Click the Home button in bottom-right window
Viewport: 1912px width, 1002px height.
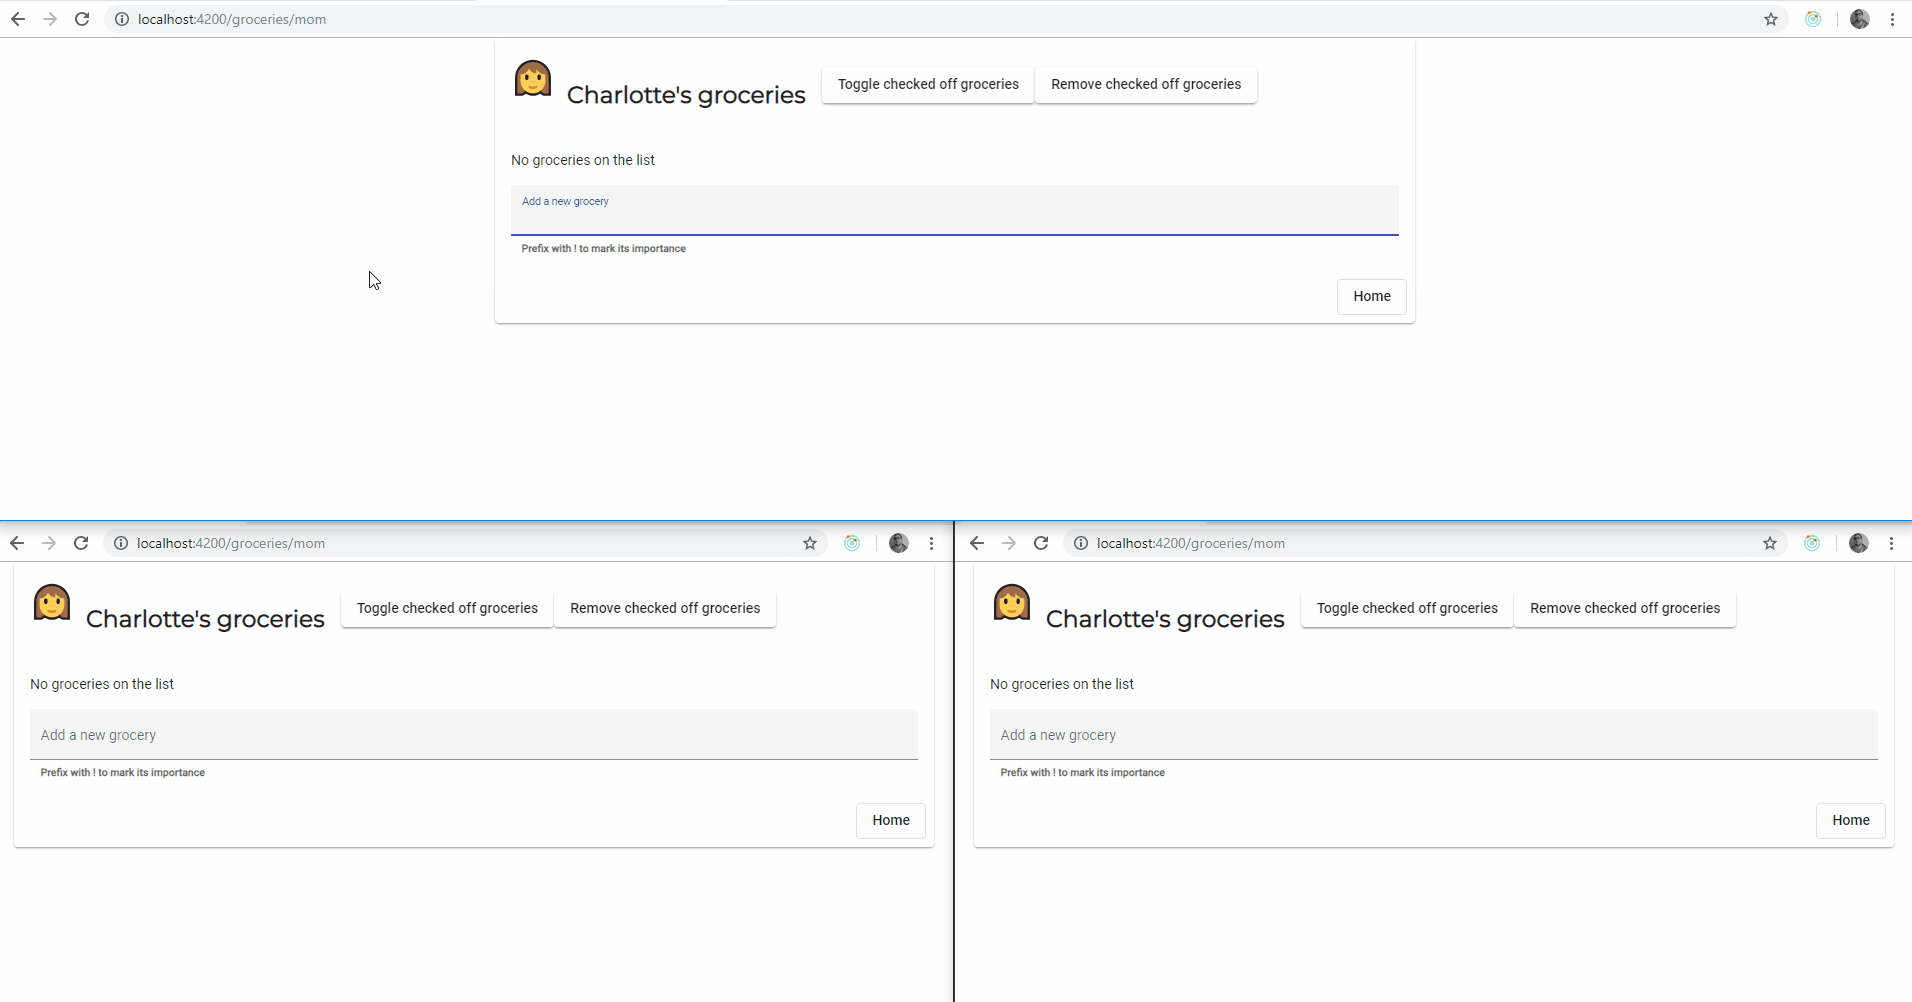[1851, 820]
